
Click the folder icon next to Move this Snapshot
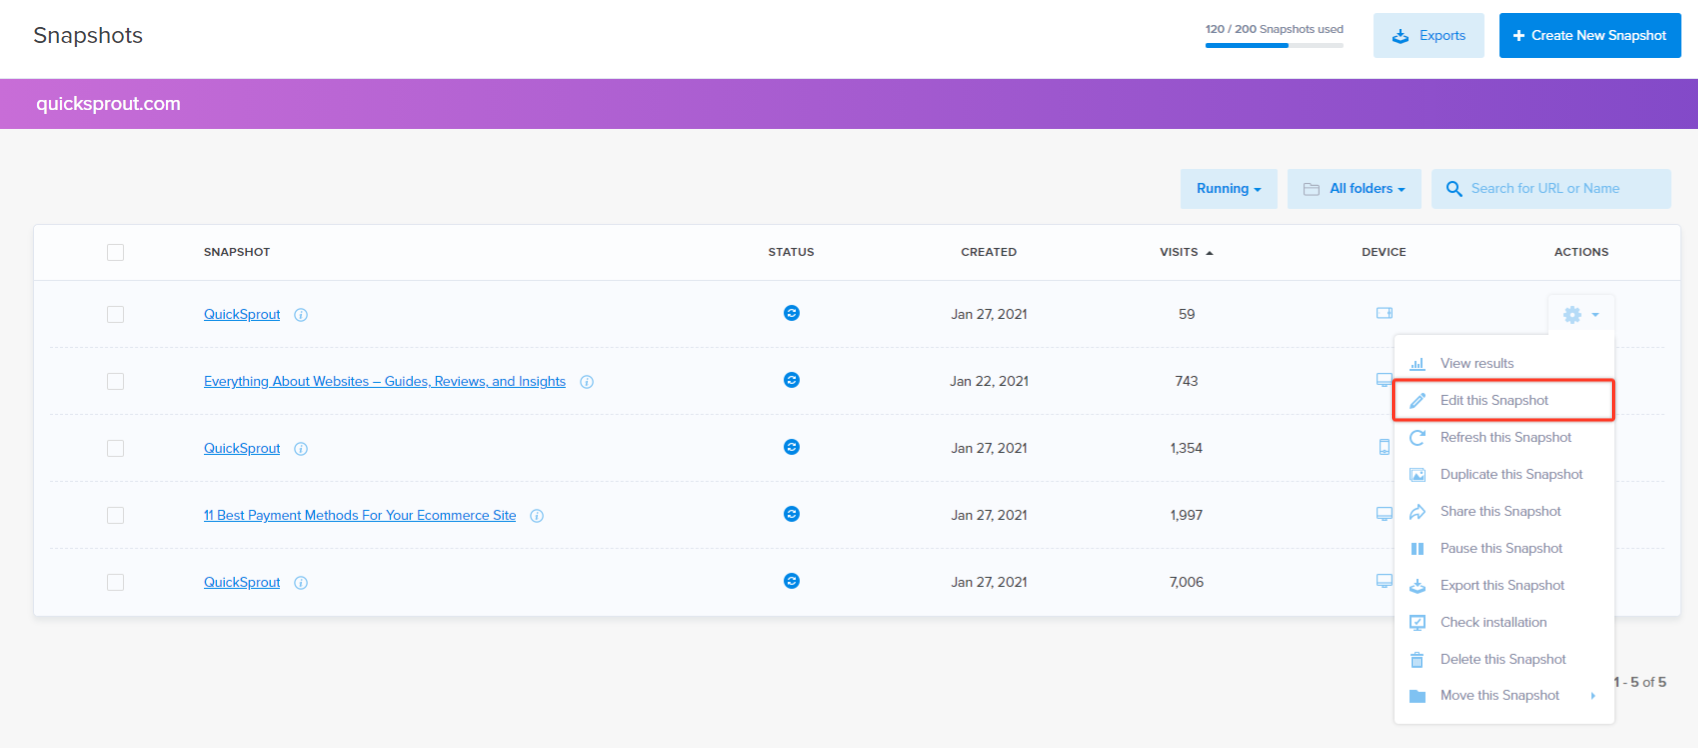(x=1417, y=696)
